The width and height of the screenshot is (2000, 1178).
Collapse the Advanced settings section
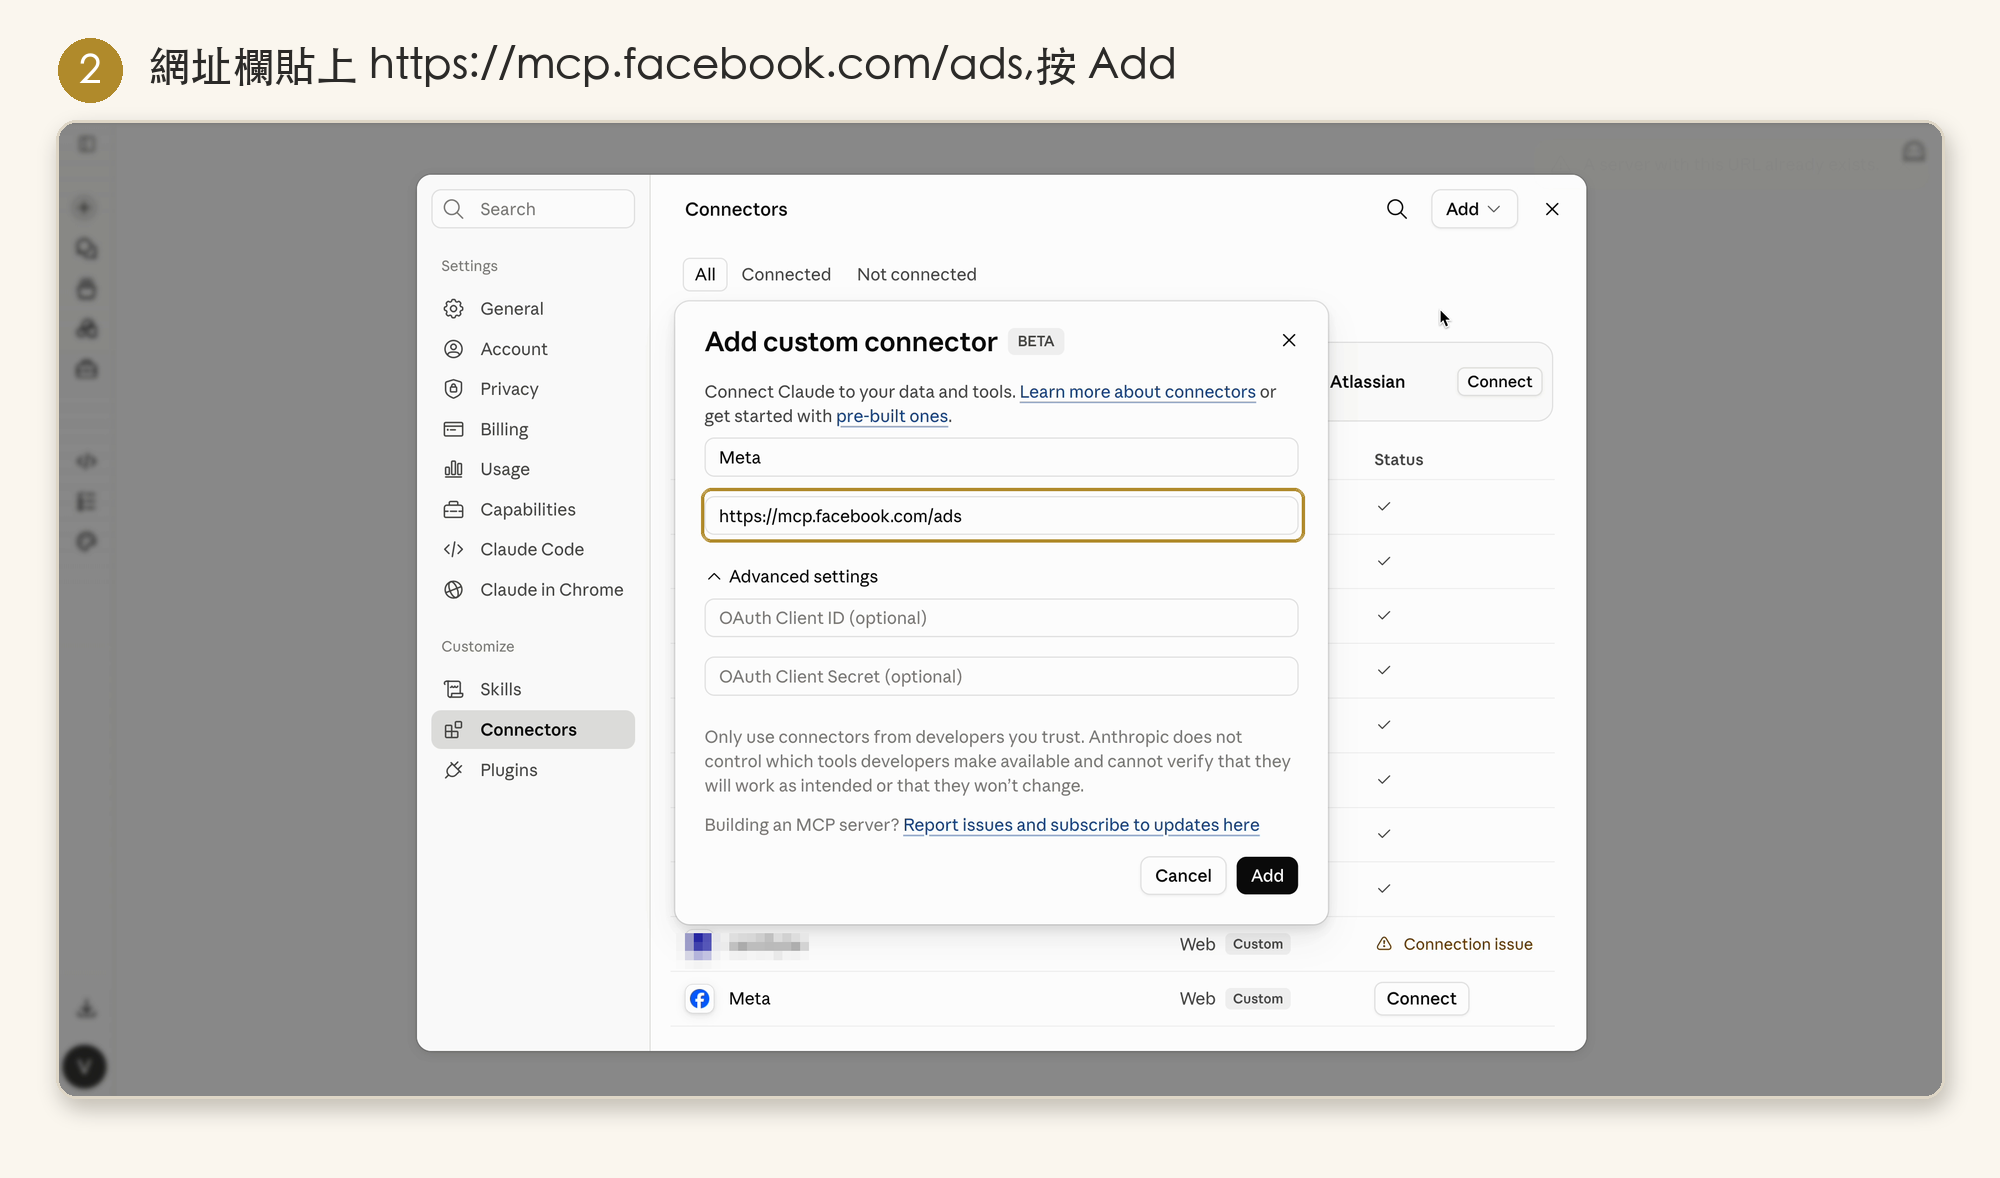pyautogui.click(x=792, y=577)
